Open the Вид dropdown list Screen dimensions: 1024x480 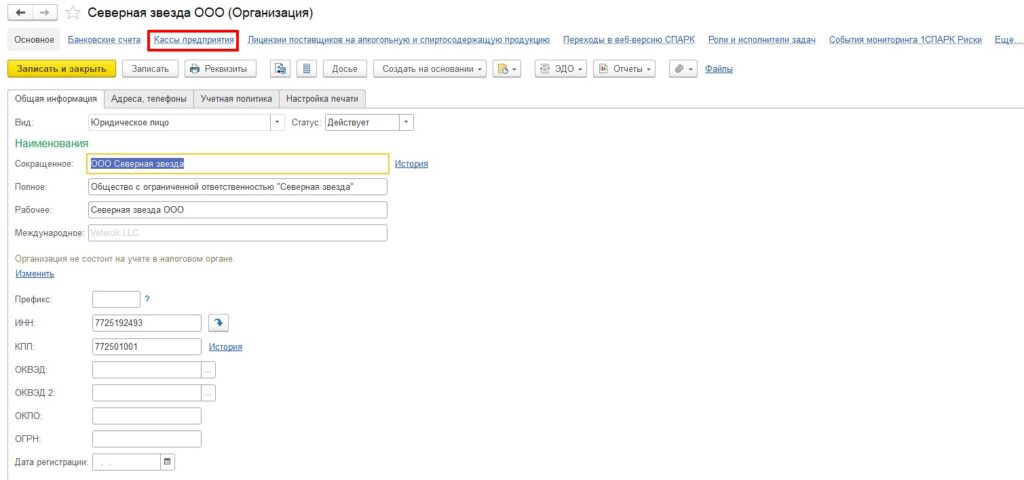click(x=277, y=122)
